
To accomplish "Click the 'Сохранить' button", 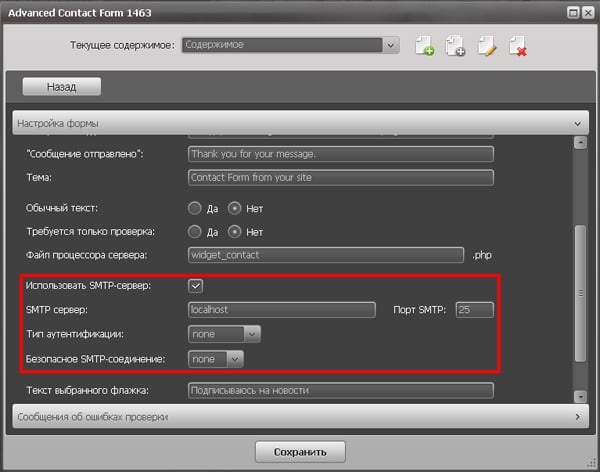I will [x=300, y=450].
